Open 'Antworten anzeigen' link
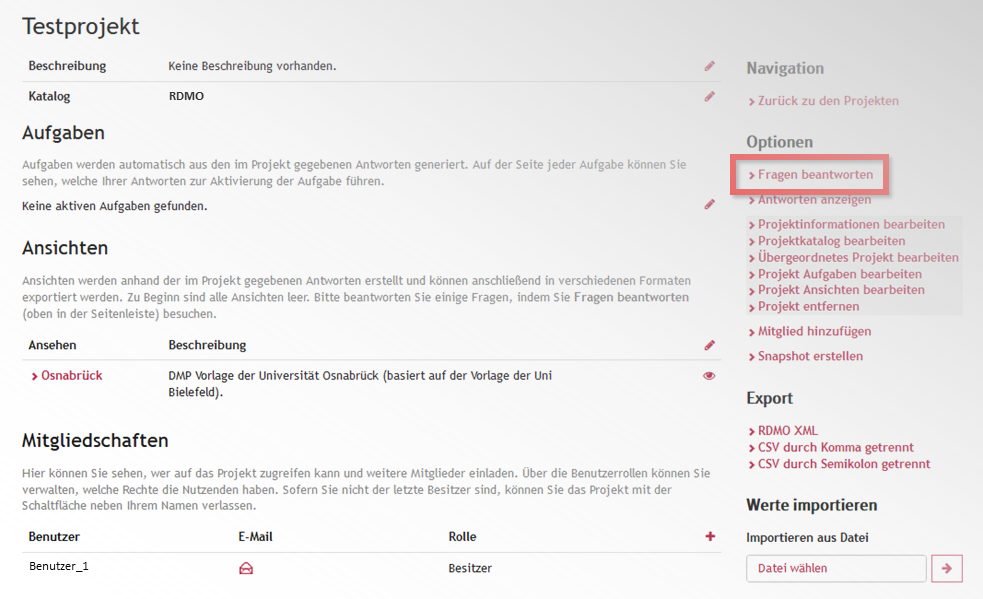Image resolution: width=983 pixels, height=599 pixels. (x=814, y=200)
